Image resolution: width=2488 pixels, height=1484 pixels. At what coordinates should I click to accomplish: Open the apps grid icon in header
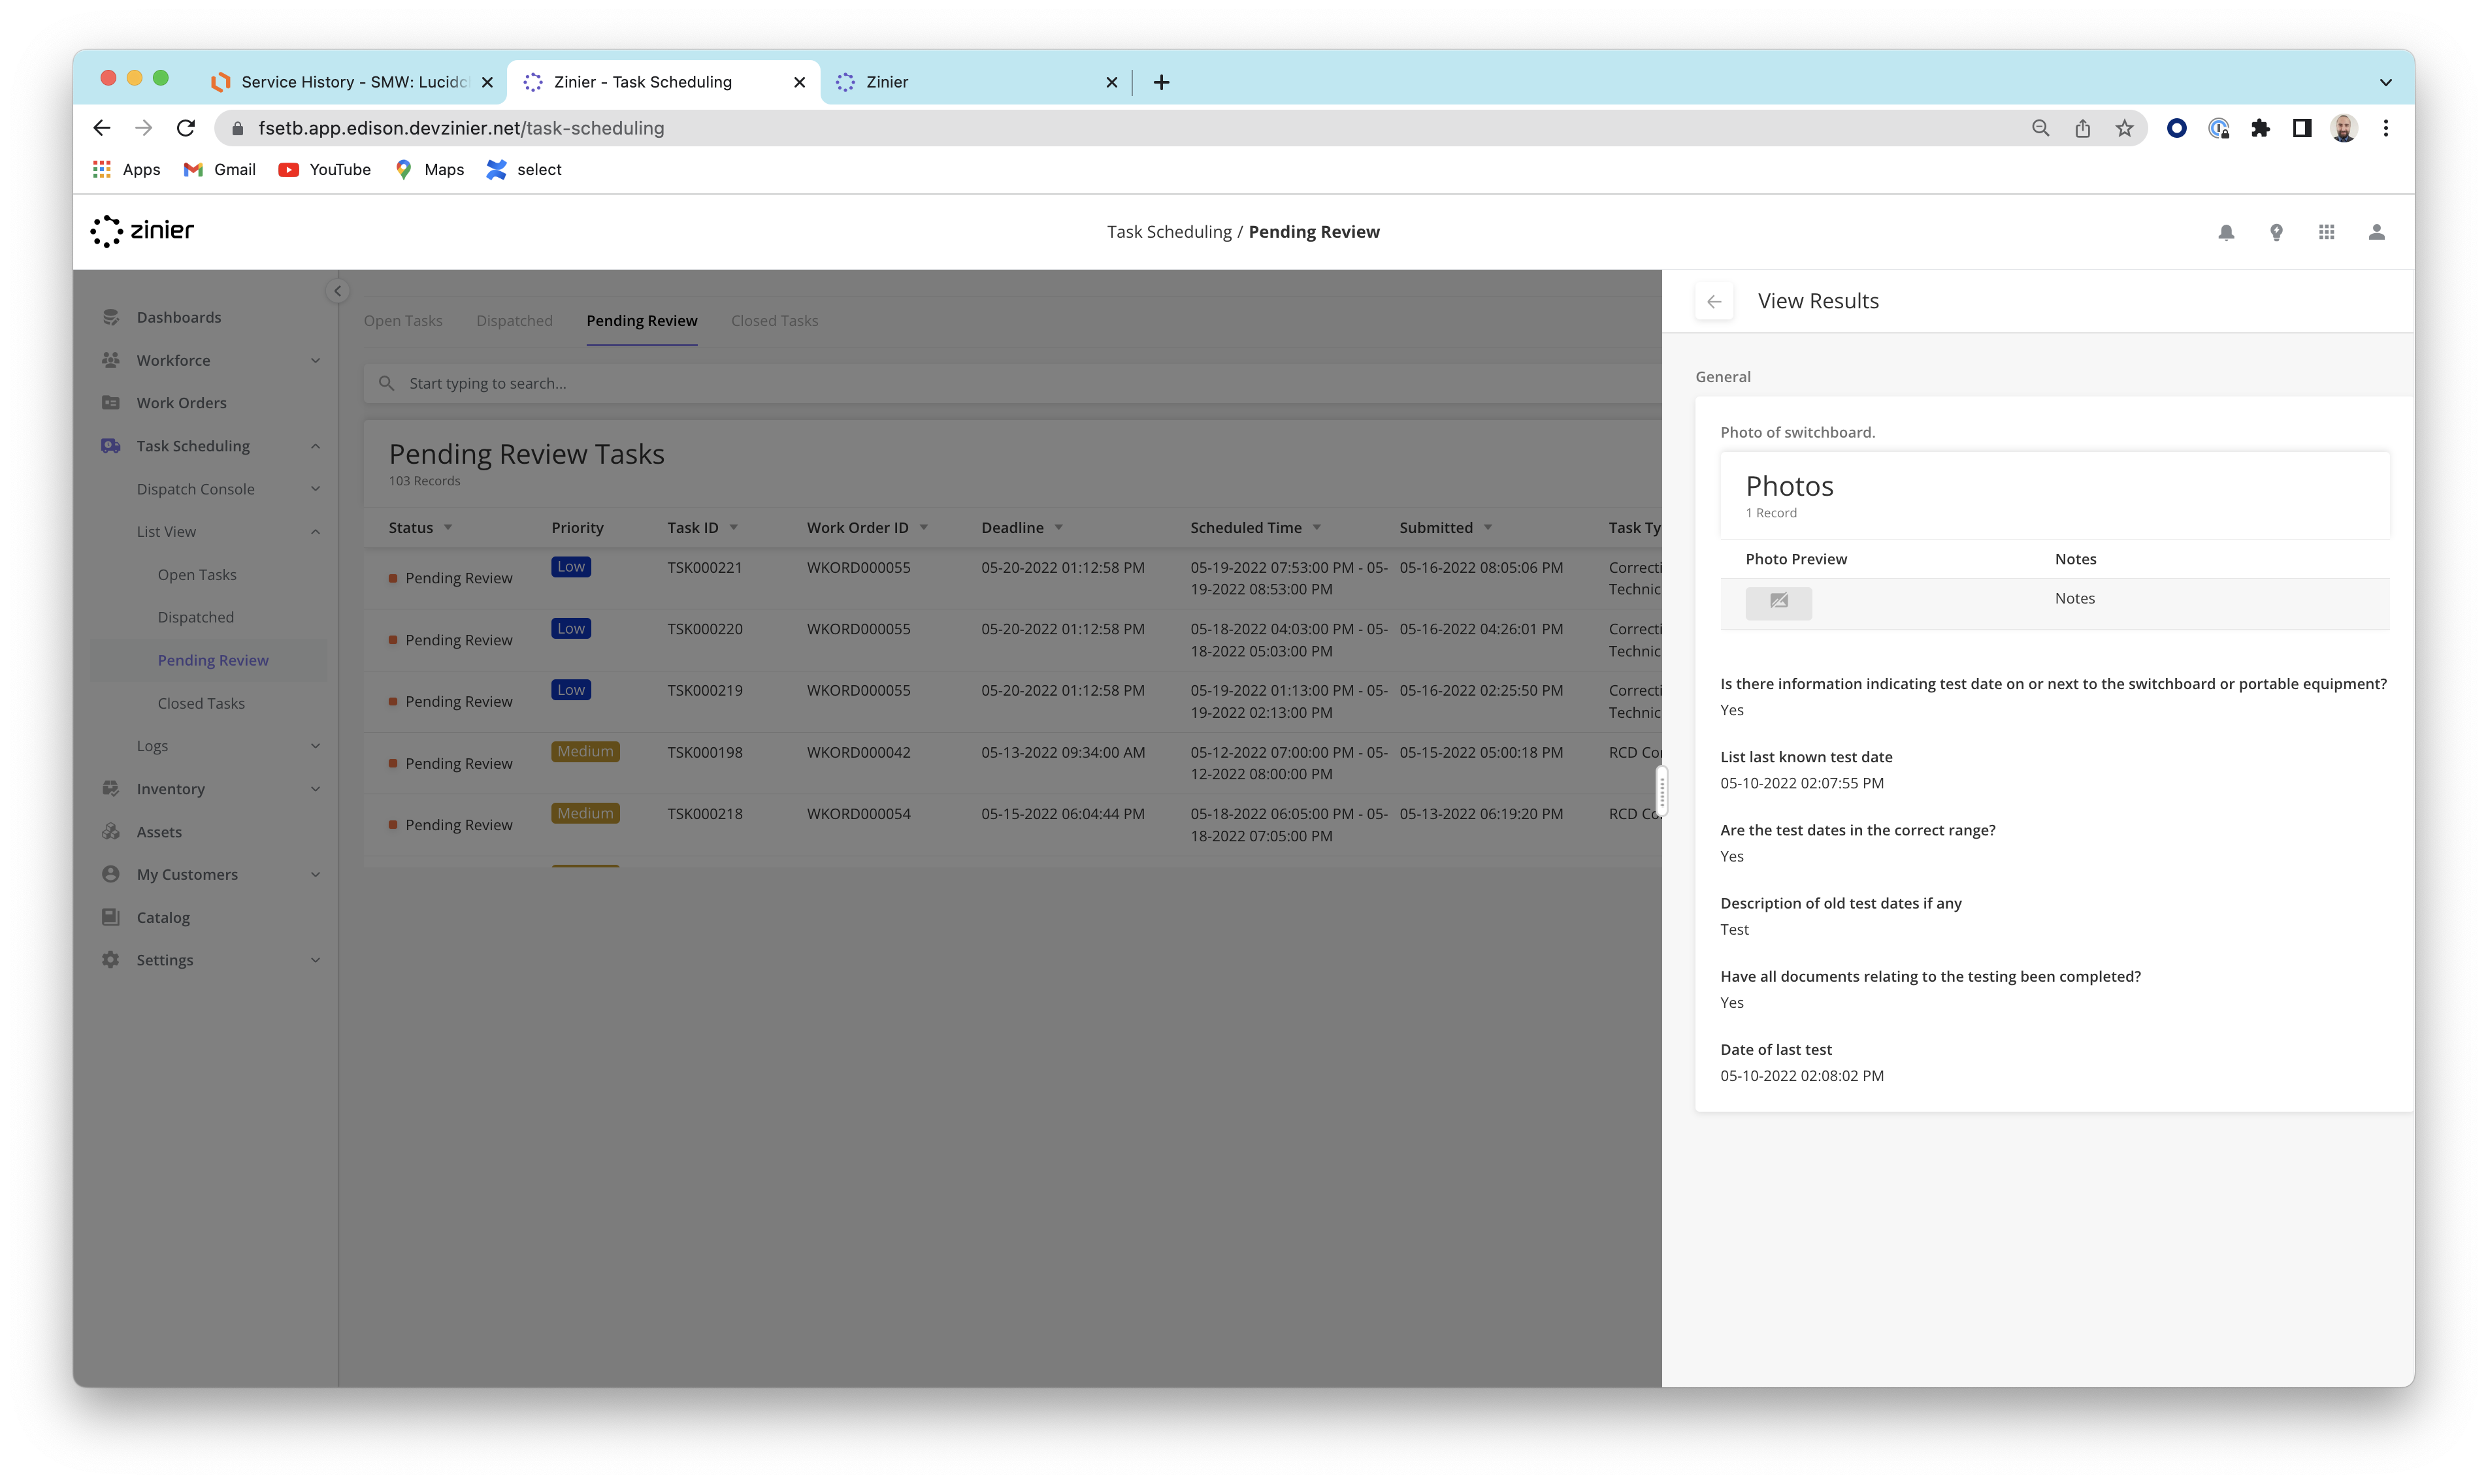click(2327, 232)
